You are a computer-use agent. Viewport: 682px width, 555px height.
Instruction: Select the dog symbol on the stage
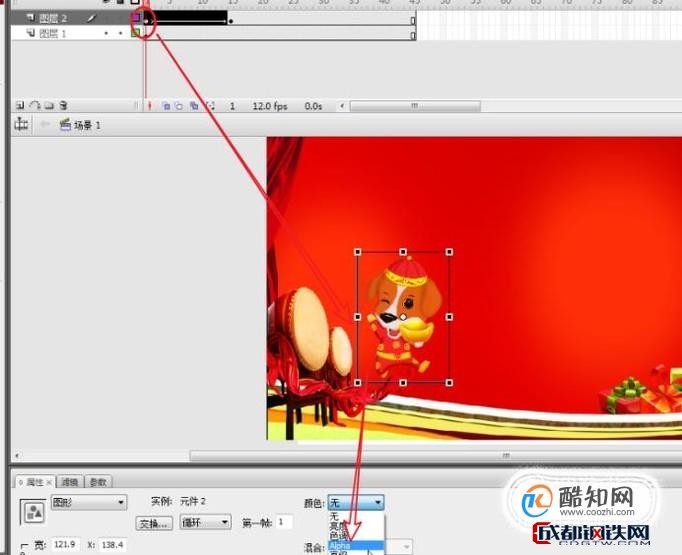tap(402, 318)
